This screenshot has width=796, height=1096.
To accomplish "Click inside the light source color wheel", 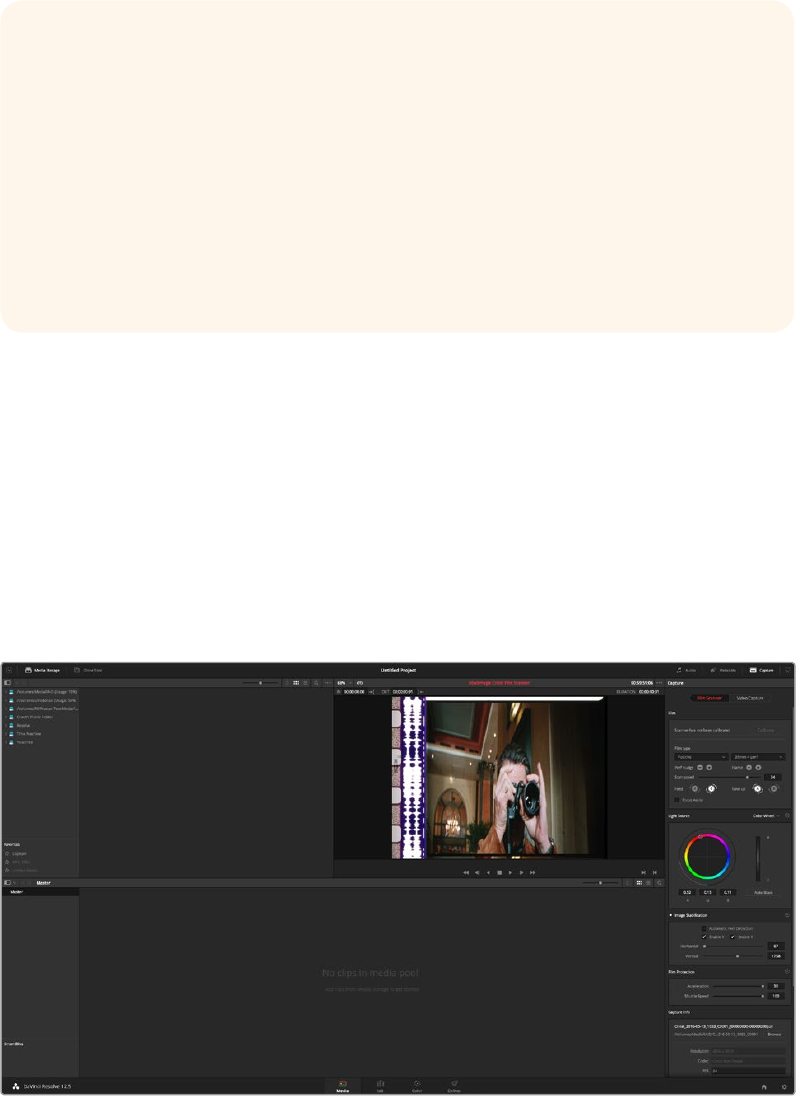I will pyautogui.click(x=707, y=856).
